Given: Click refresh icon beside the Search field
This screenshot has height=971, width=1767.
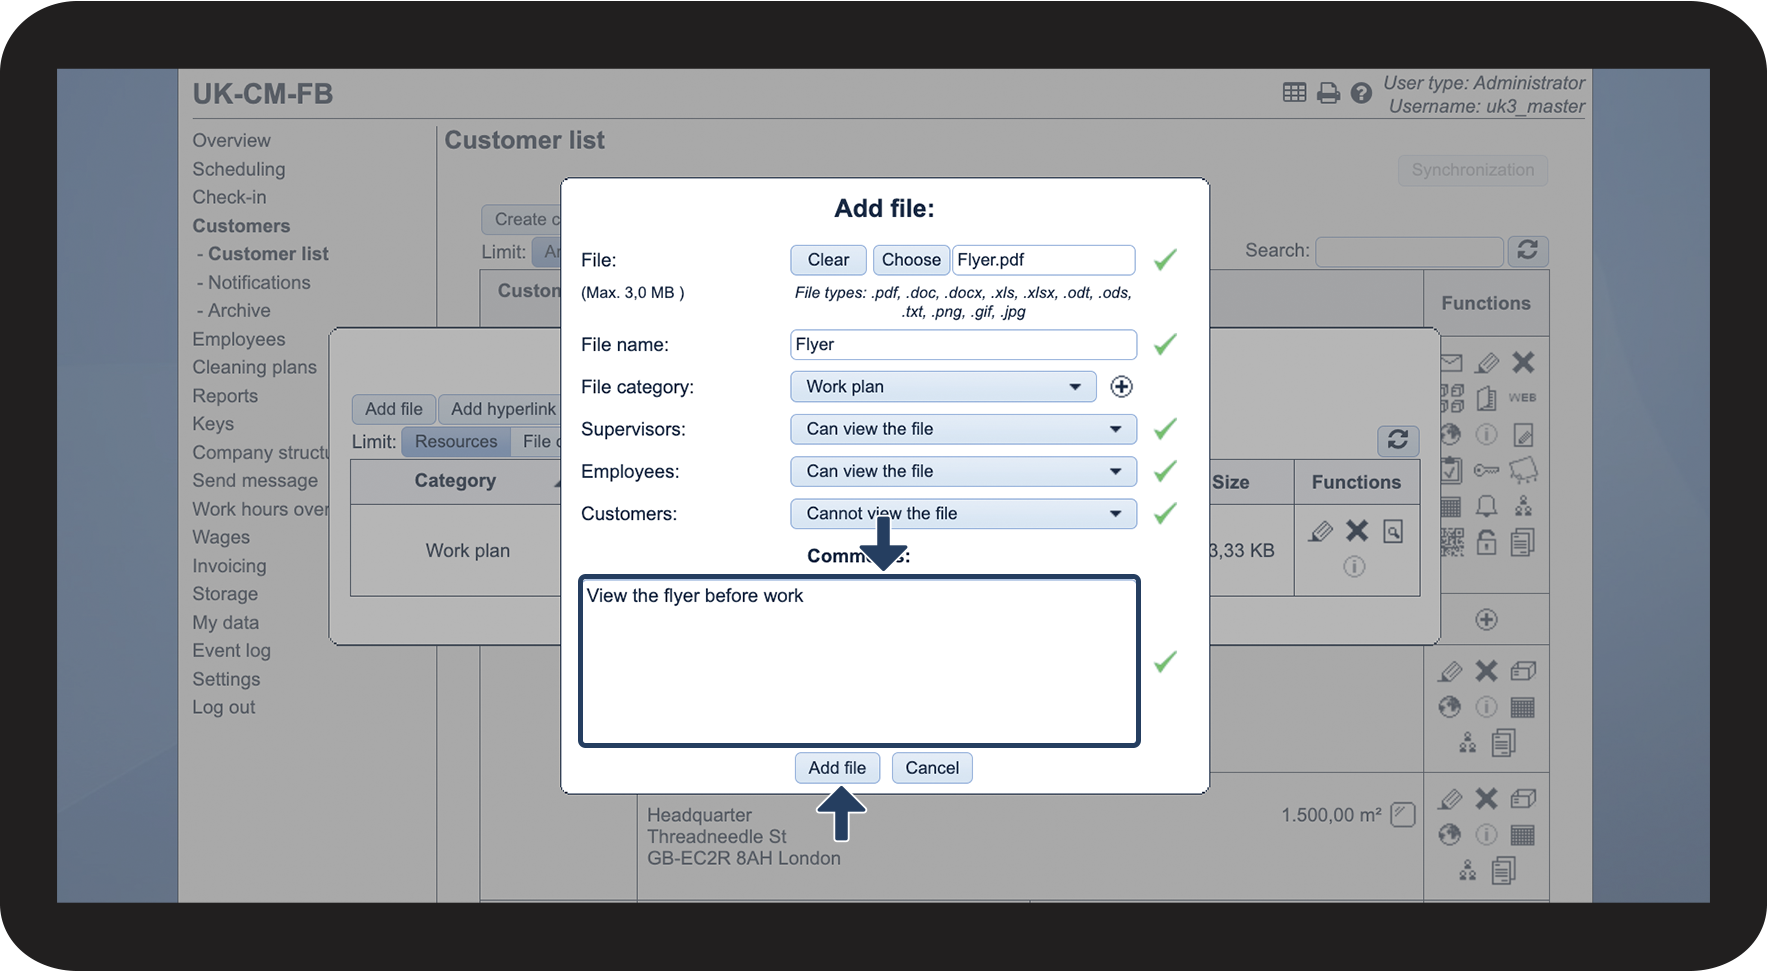Looking at the screenshot, I should 1527,250.
